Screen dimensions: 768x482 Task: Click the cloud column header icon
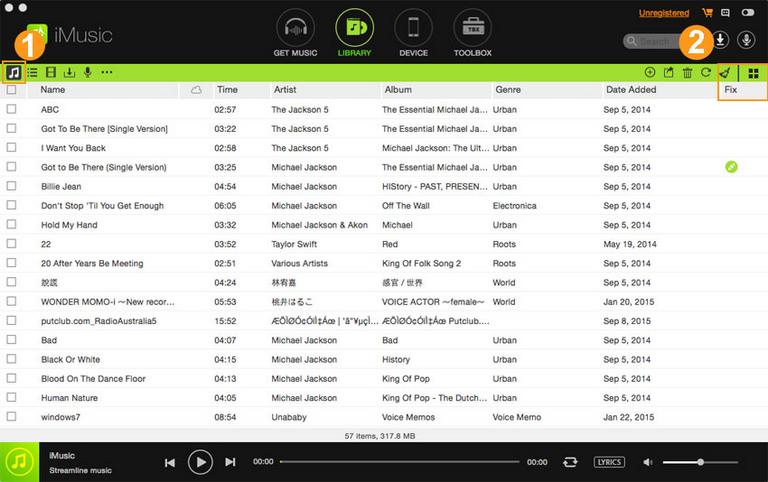point(196,90)
